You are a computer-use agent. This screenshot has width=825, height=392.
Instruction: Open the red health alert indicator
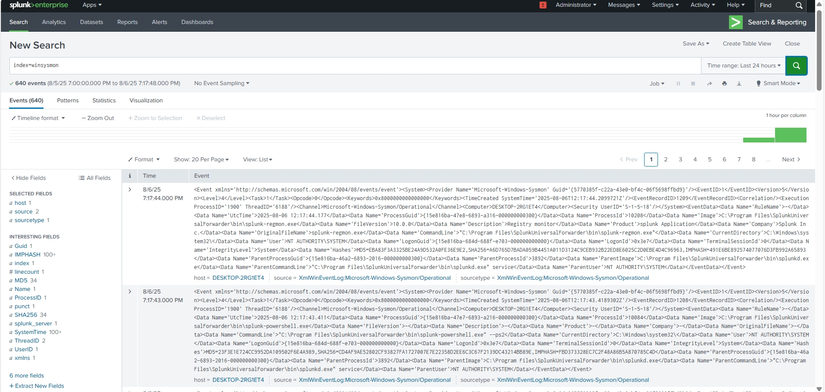543,5
